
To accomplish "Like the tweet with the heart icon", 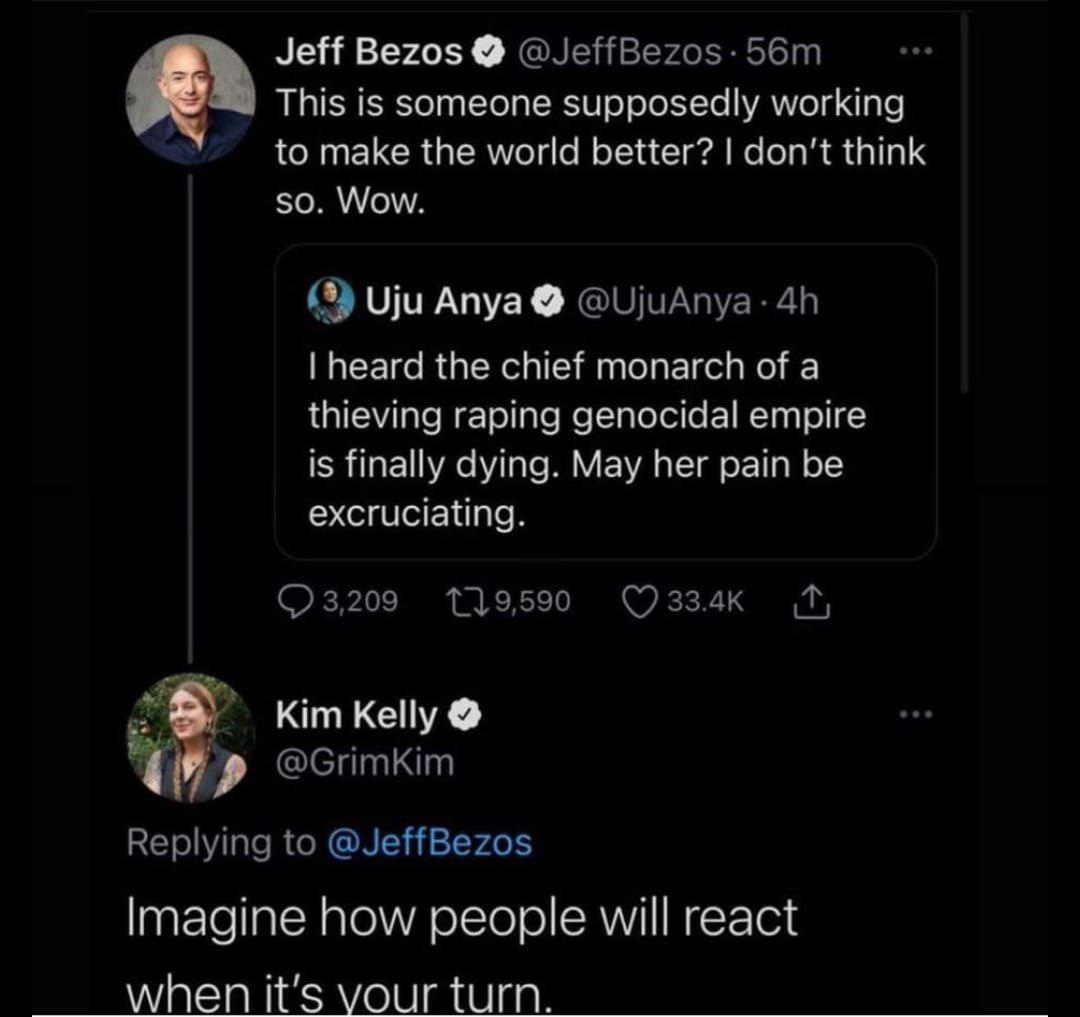I will click(637, 600).
